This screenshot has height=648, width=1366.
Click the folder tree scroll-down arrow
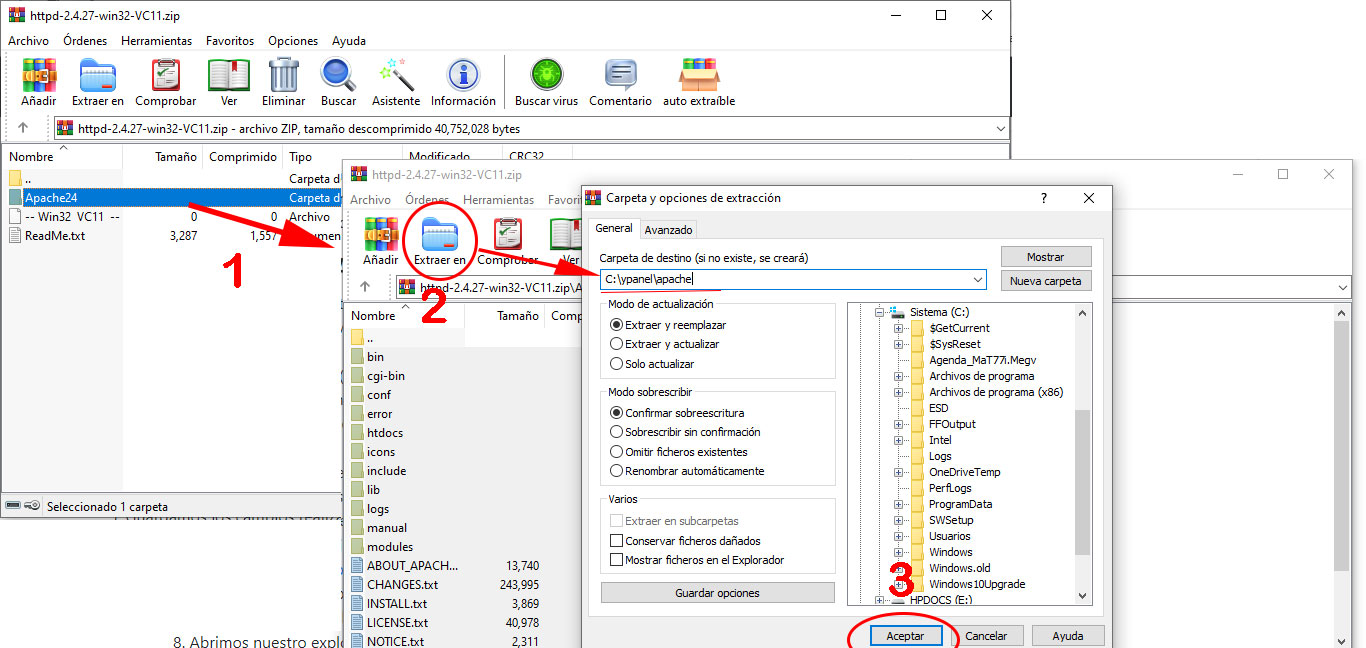(1083, 596)
